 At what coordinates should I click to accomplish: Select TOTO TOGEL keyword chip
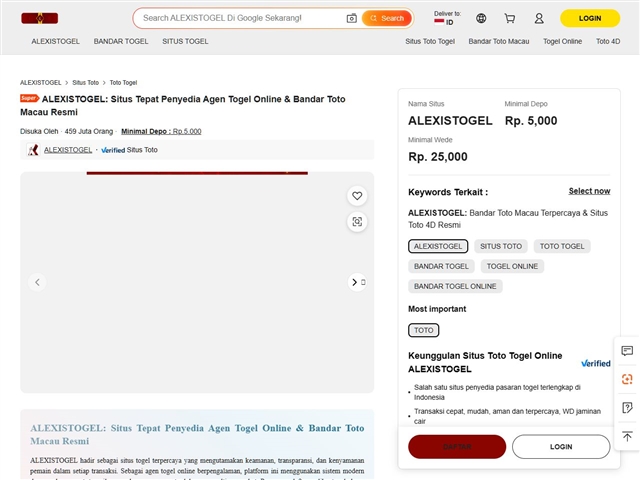tap(562, 246)
